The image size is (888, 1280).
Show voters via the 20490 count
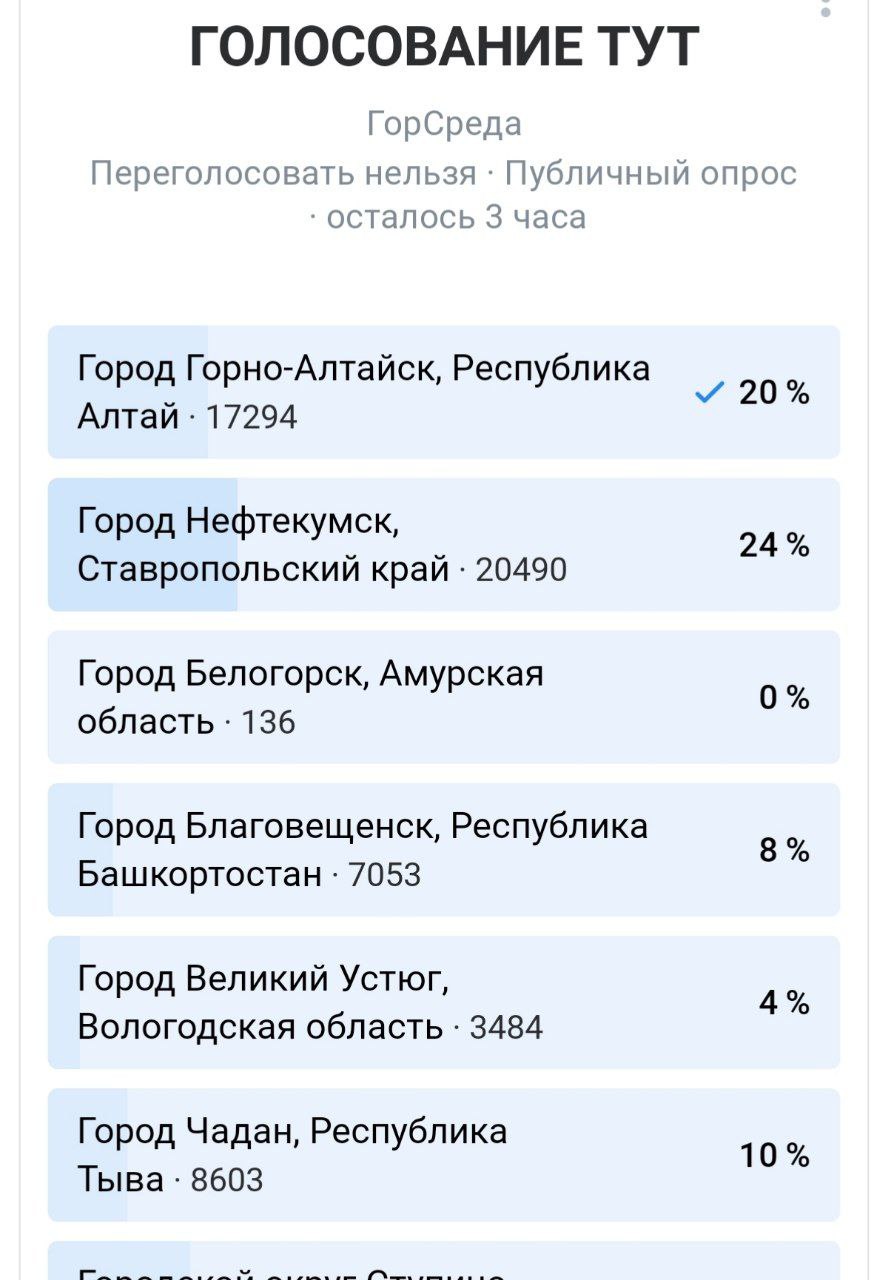click(x=521, y=569)
